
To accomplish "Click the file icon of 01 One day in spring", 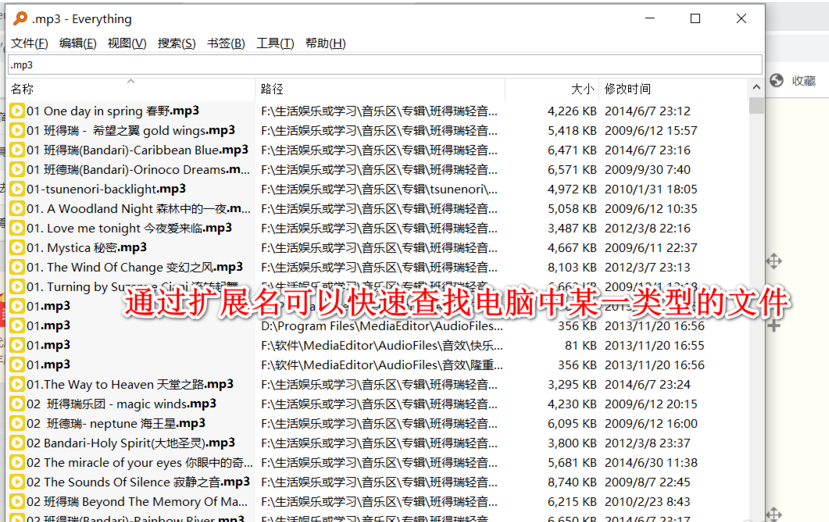I will (x=17, y=111).
